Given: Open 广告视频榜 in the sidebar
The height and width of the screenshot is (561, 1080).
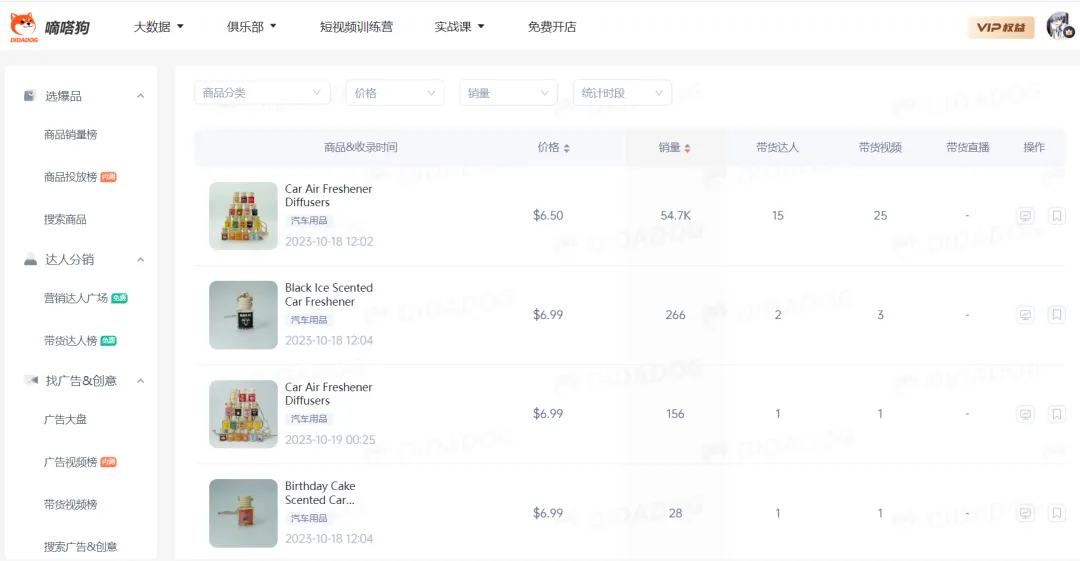Looking at the screenshot, I should point(70,462).
